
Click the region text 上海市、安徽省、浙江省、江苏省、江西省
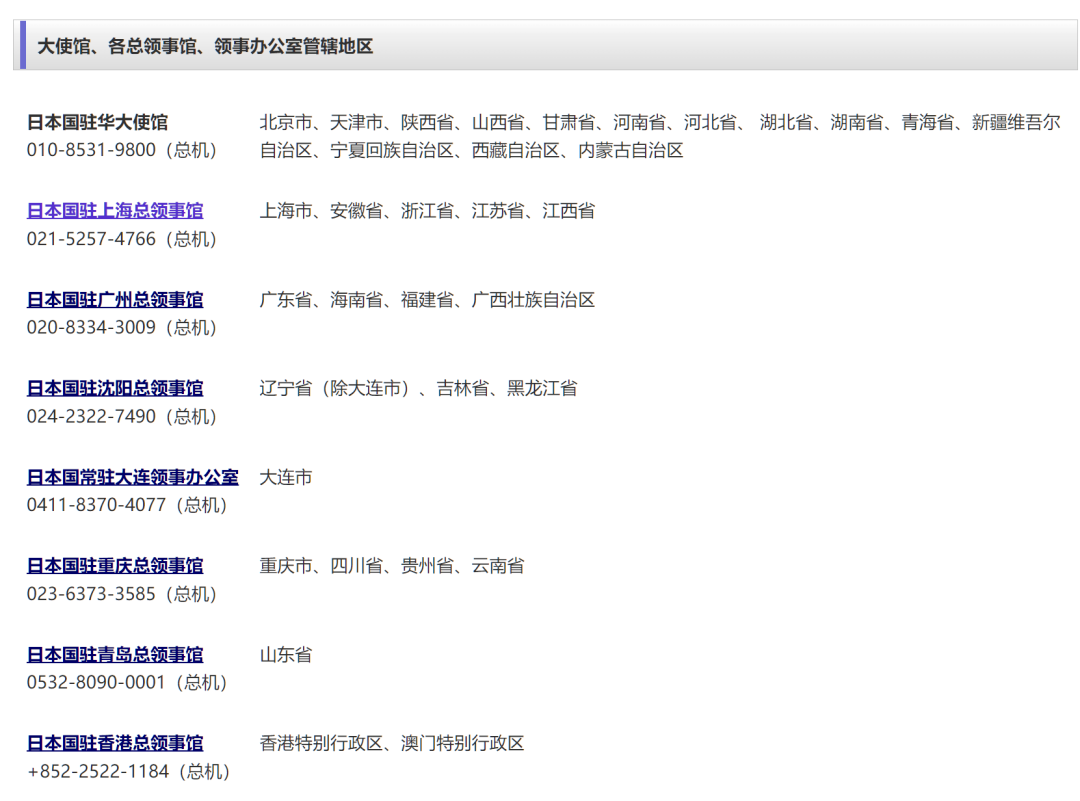tap(427, 211)
